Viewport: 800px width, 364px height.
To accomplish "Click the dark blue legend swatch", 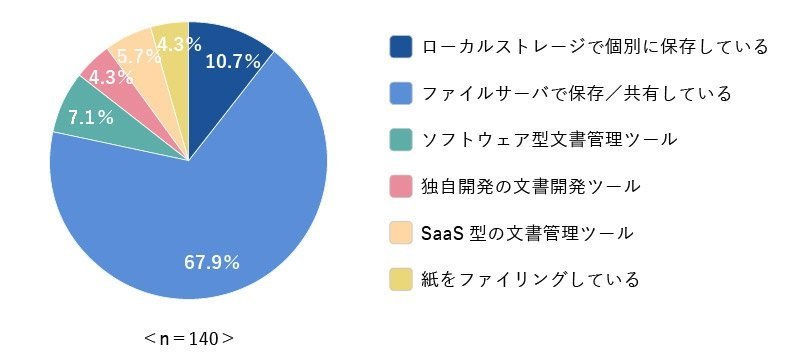I will (x=401, y=46).
